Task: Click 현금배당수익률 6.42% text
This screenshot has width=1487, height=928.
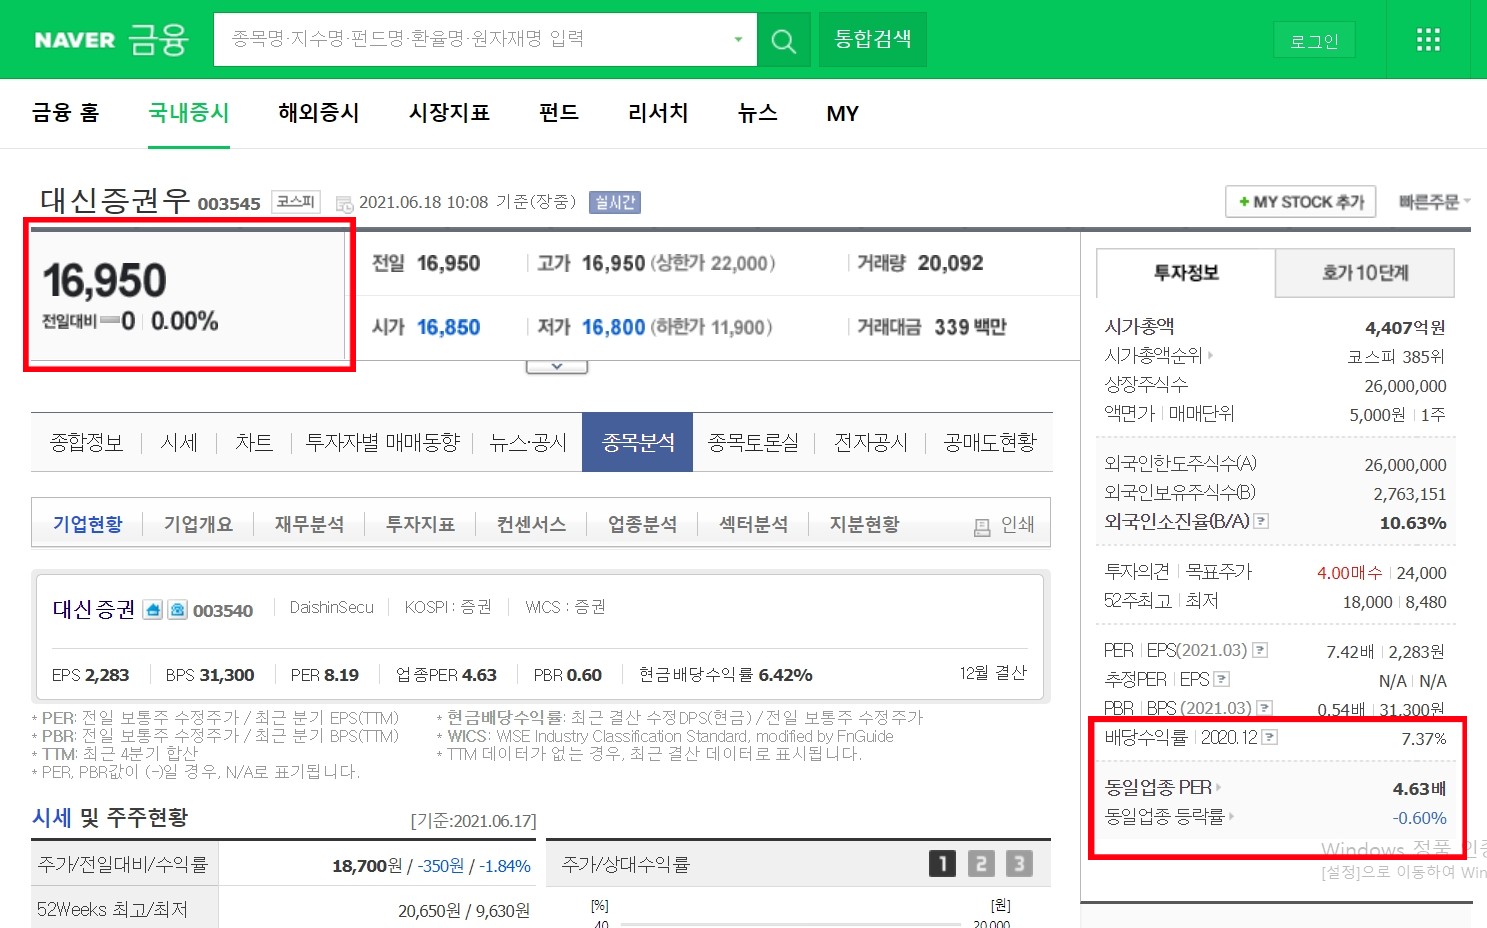Action: pos(725,675)
